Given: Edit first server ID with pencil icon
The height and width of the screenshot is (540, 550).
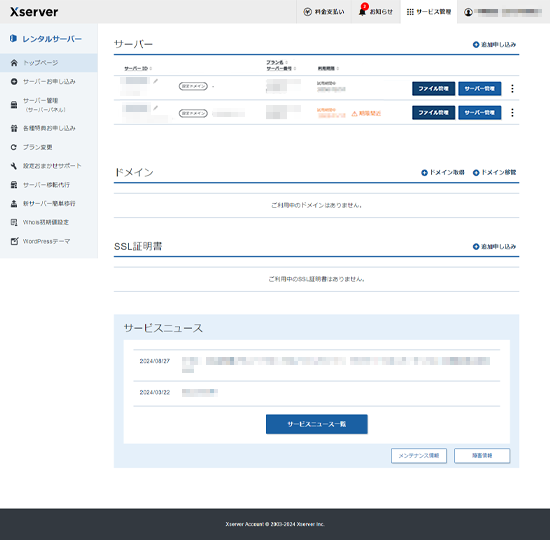Looking at the screenshot, I should point(155,81).
